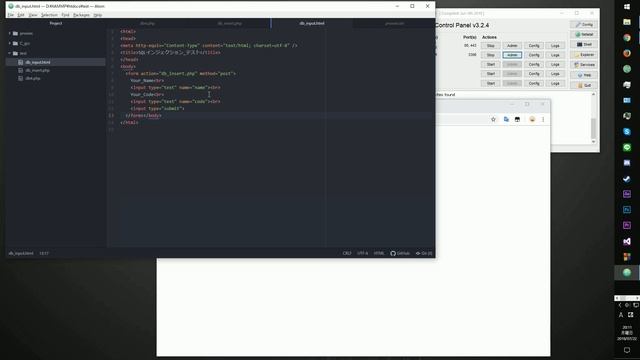The image size is (640, 360).
Task: Click the Your_Name line in editor
Action: point(147,80)
